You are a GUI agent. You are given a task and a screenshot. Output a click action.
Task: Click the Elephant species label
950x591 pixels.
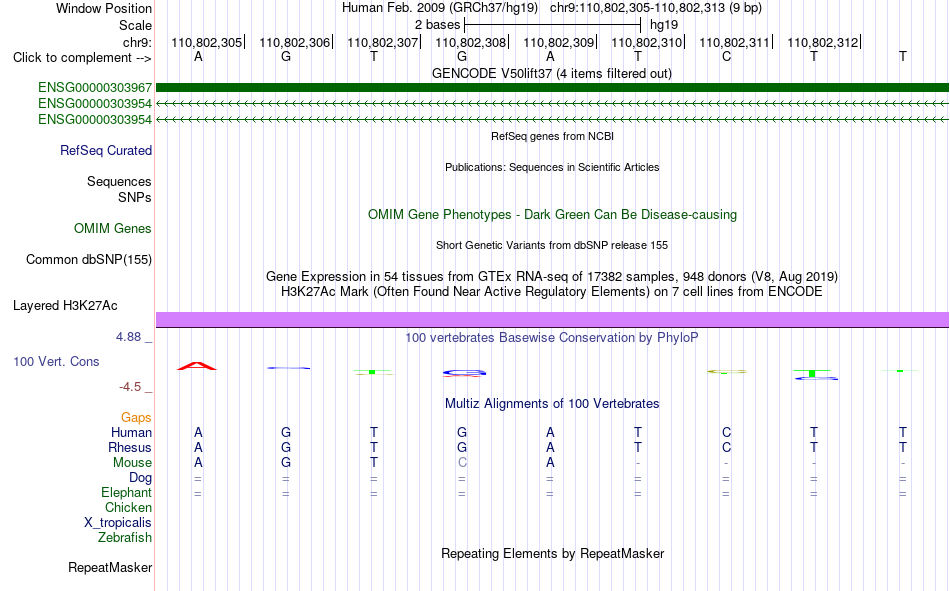(126, 493)
